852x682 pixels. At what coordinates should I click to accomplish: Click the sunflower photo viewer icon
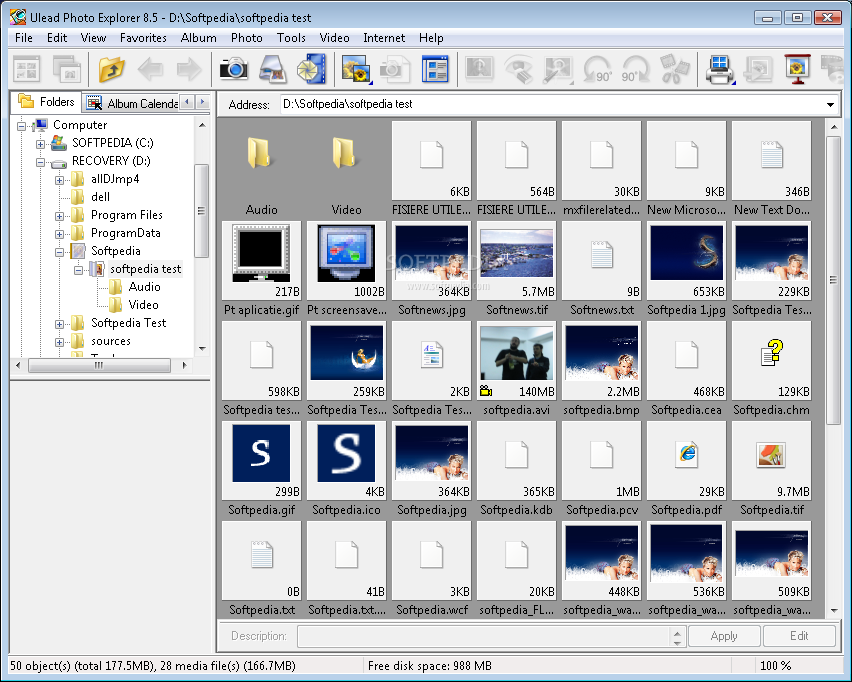coord(356,70)
